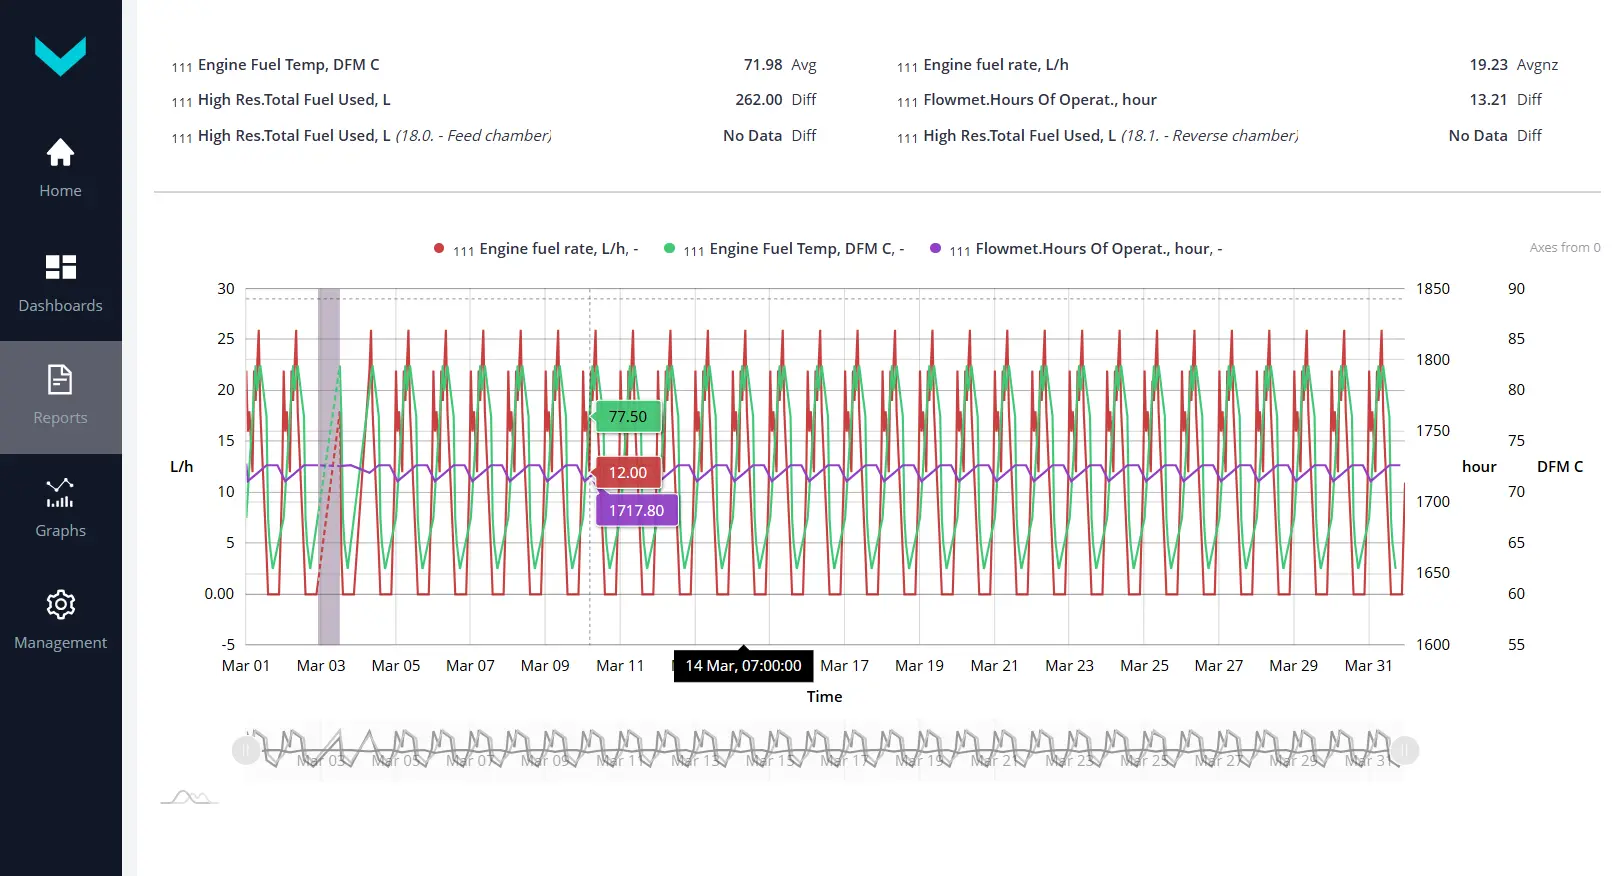The height and width of the screenshot is (876, 1617).
Task: Toggle Flowmet.Hours Of Operat. legend series
Action: click(x=1076, y=249)
